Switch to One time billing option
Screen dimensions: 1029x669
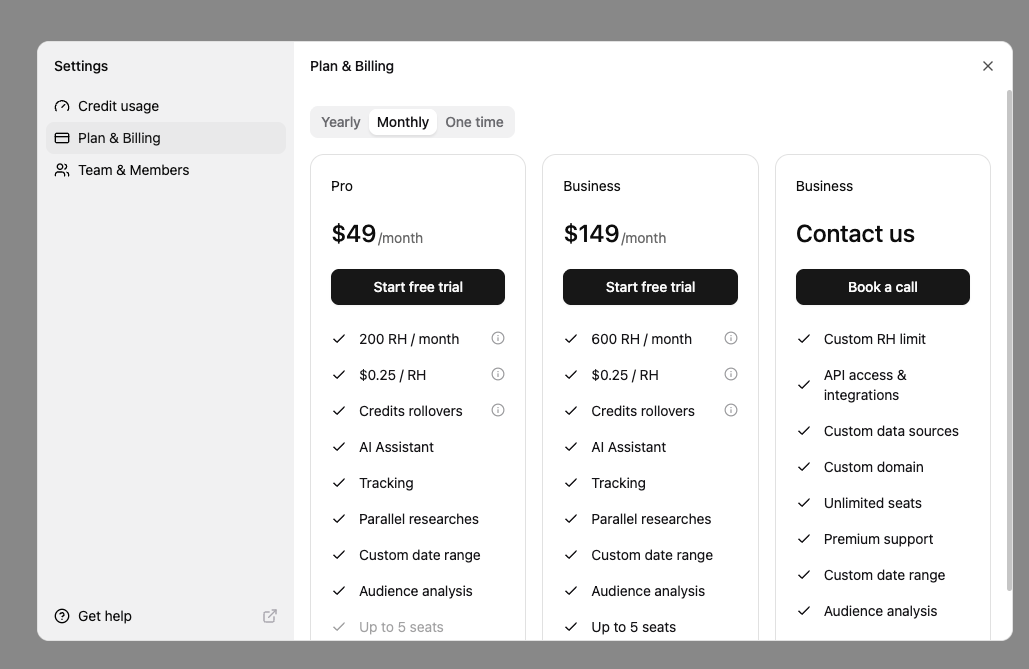[x=474, y=122]
